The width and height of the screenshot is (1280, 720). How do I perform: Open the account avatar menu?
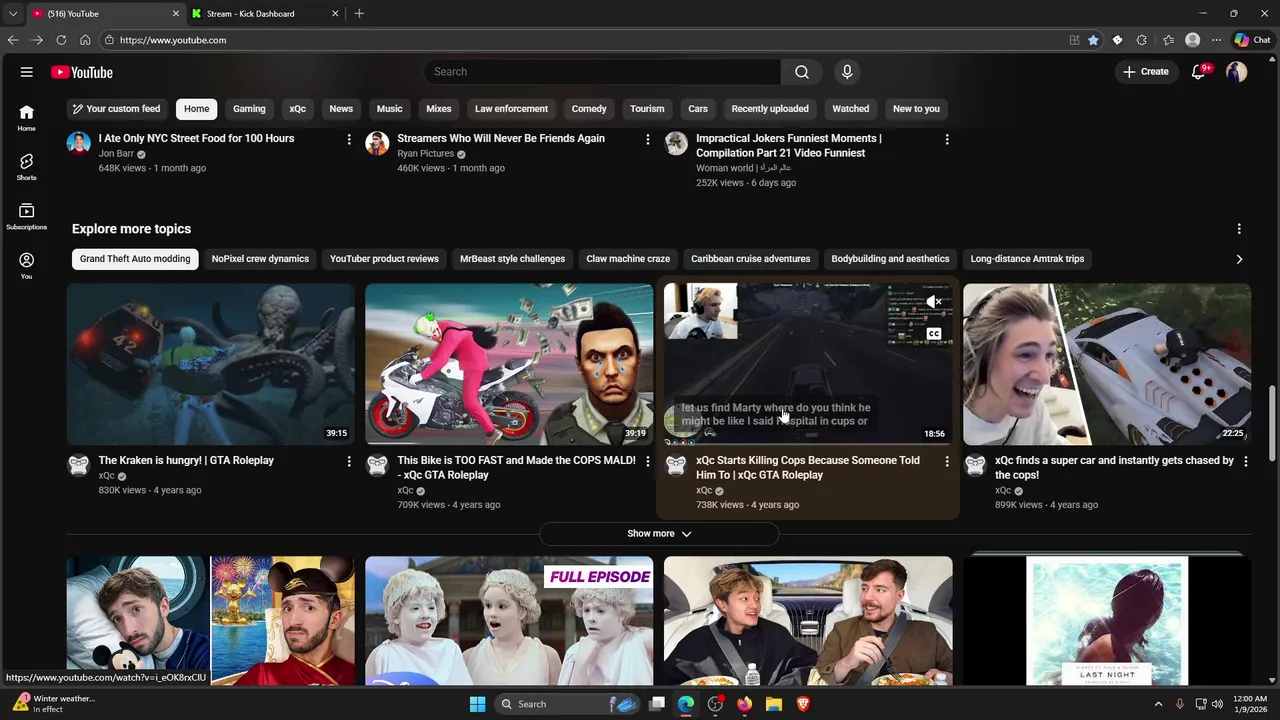(x=1237, y=72)
